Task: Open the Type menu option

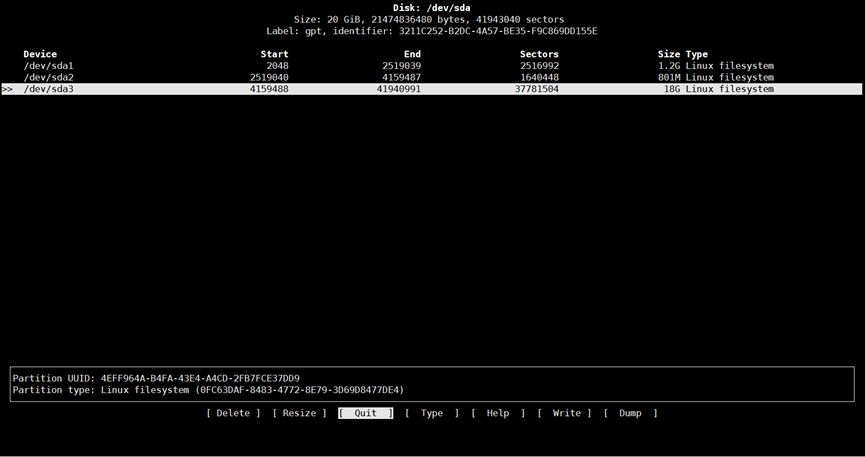Action: pyautogui.click(x=431, y=413)
